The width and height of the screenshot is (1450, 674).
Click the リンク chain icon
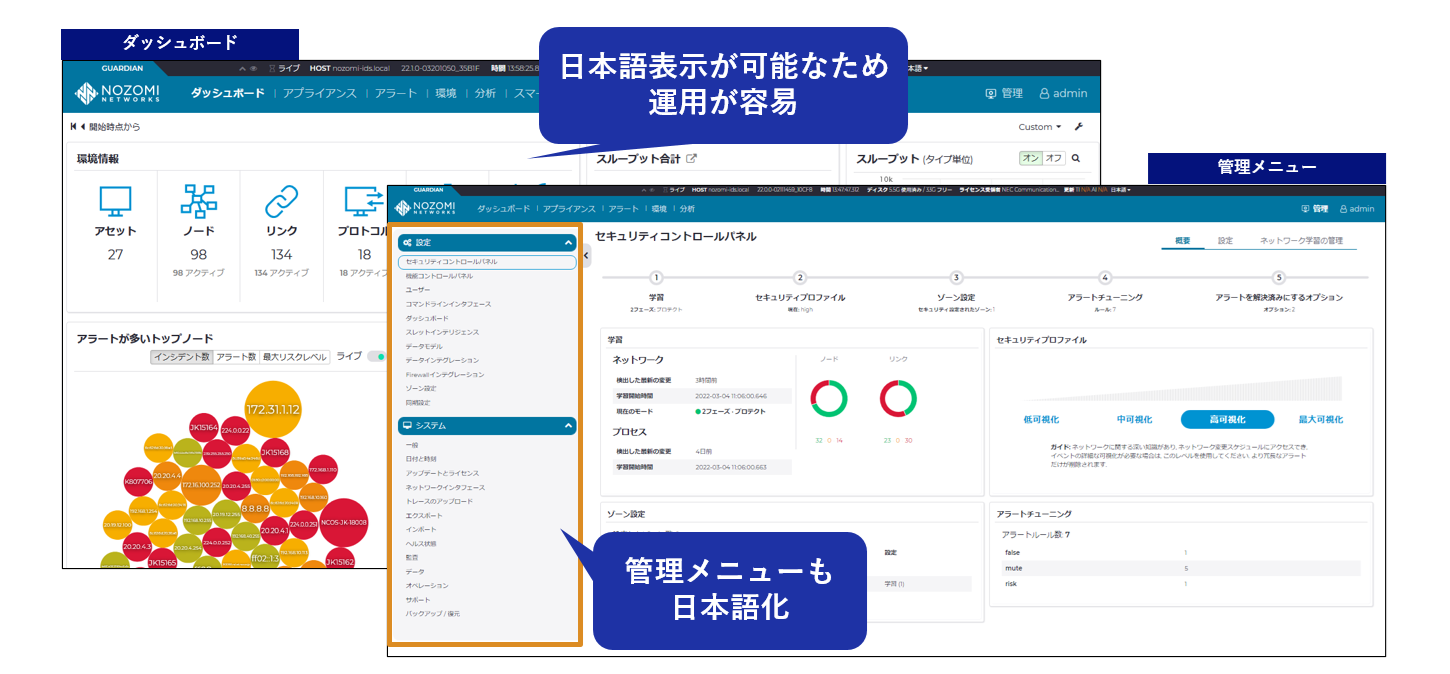click(x=281, y=201)
